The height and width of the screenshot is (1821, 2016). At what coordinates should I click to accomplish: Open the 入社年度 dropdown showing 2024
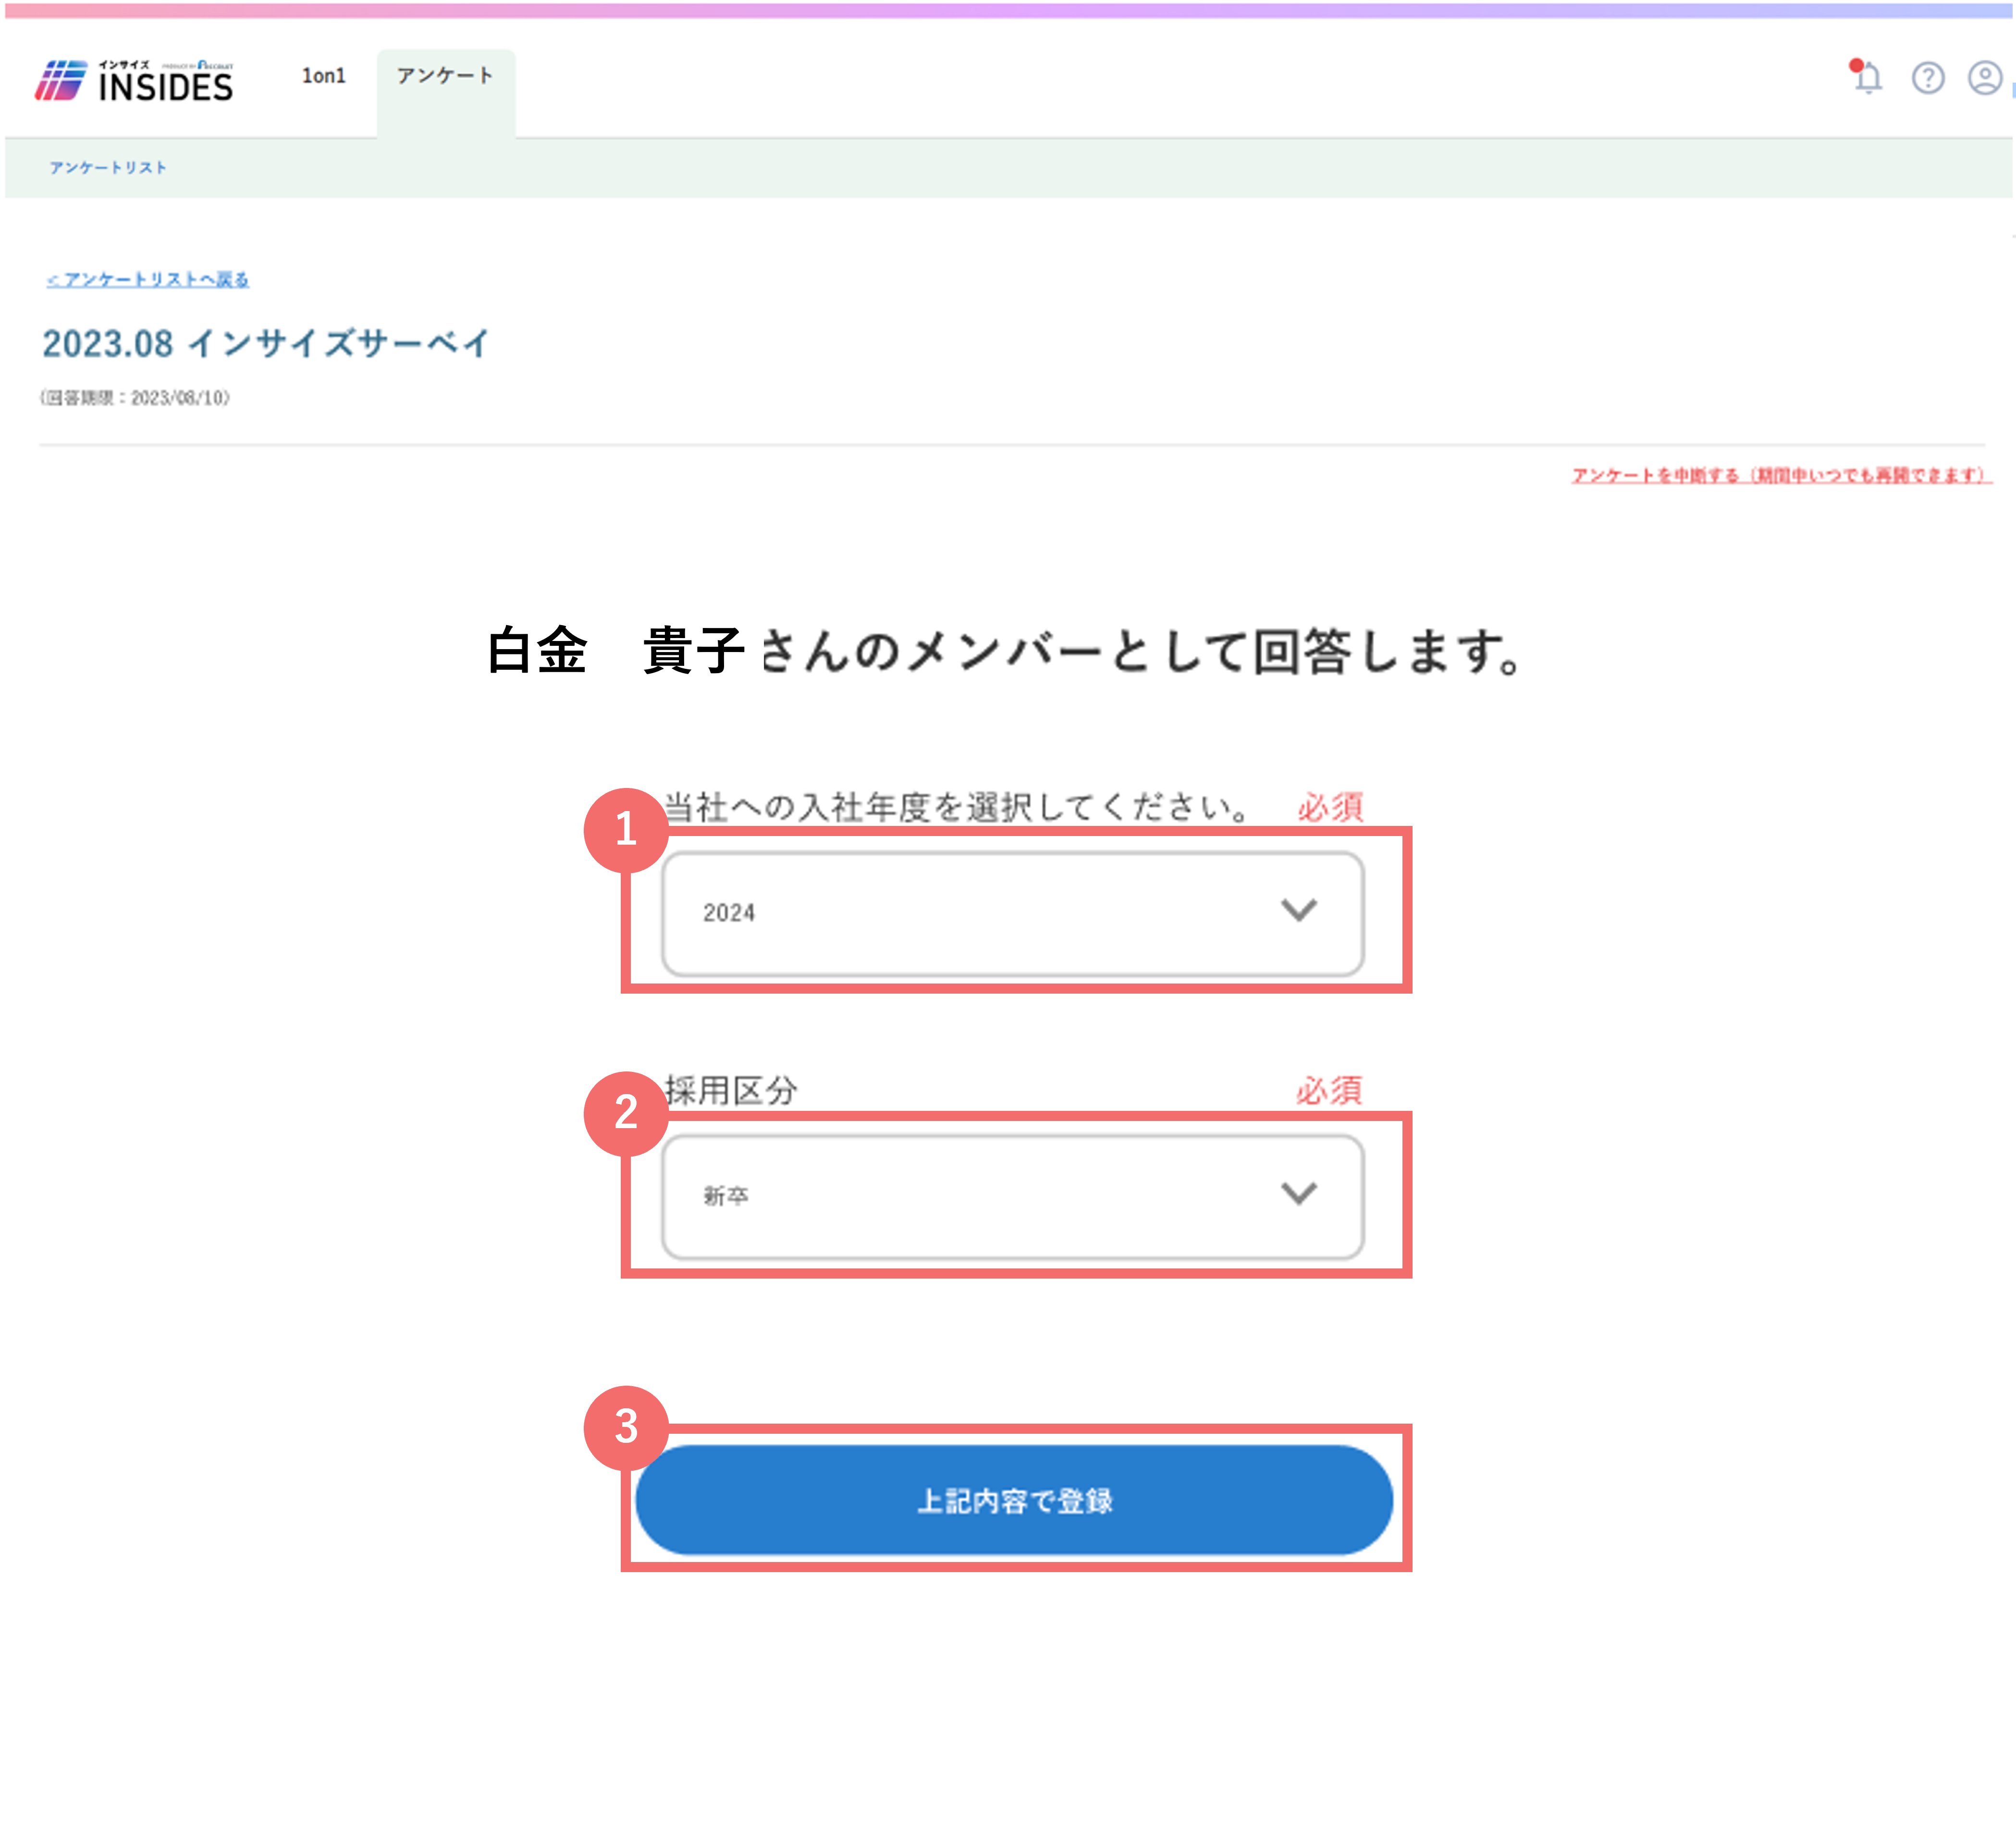coord(1012,913)
